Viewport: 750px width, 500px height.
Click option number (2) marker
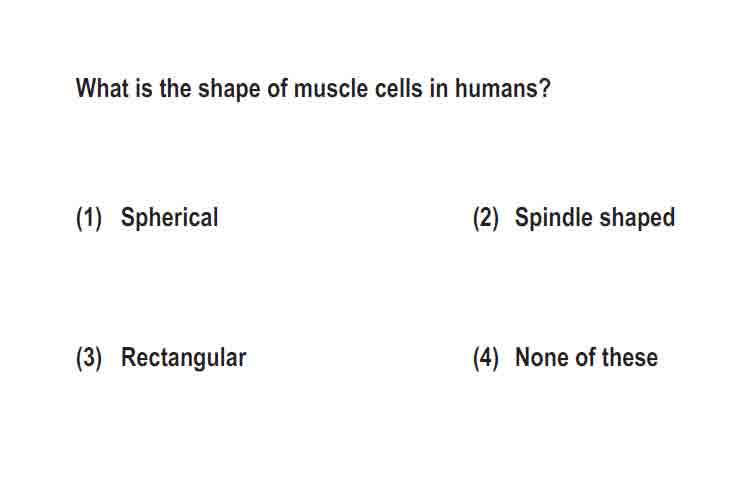(485, 219)
